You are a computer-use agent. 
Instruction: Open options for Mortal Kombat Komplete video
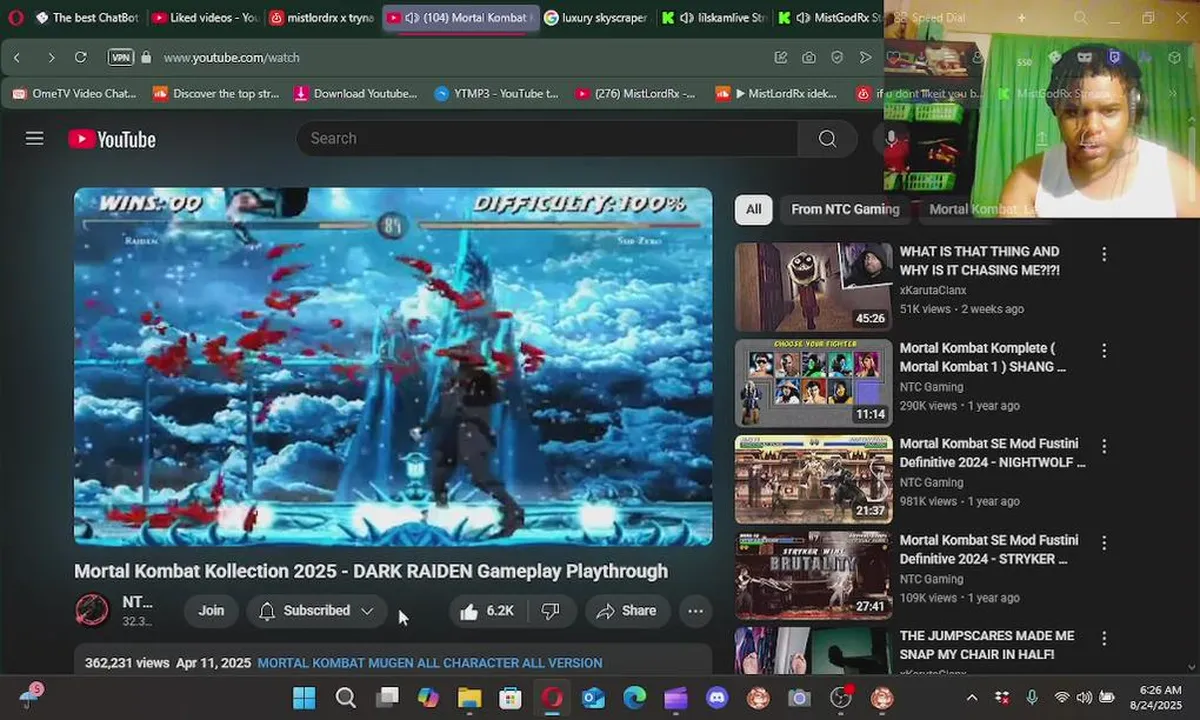click(x=1104, y=351)
